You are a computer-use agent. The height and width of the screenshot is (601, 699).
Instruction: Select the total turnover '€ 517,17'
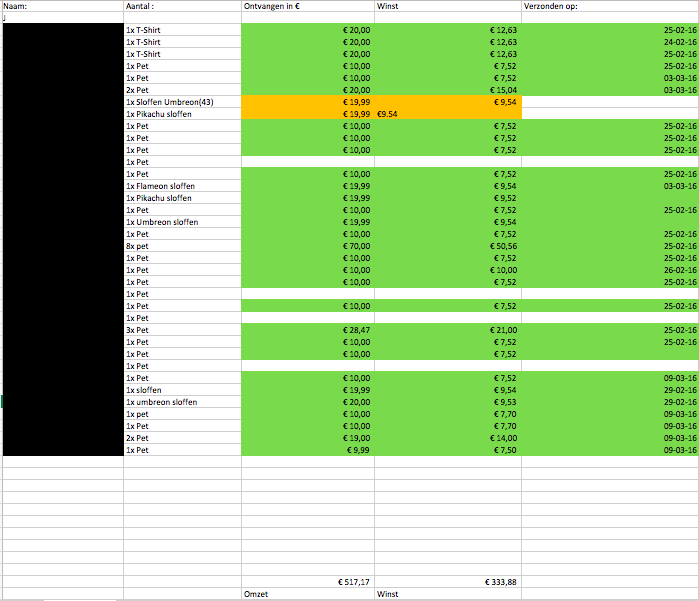[308, 582]
